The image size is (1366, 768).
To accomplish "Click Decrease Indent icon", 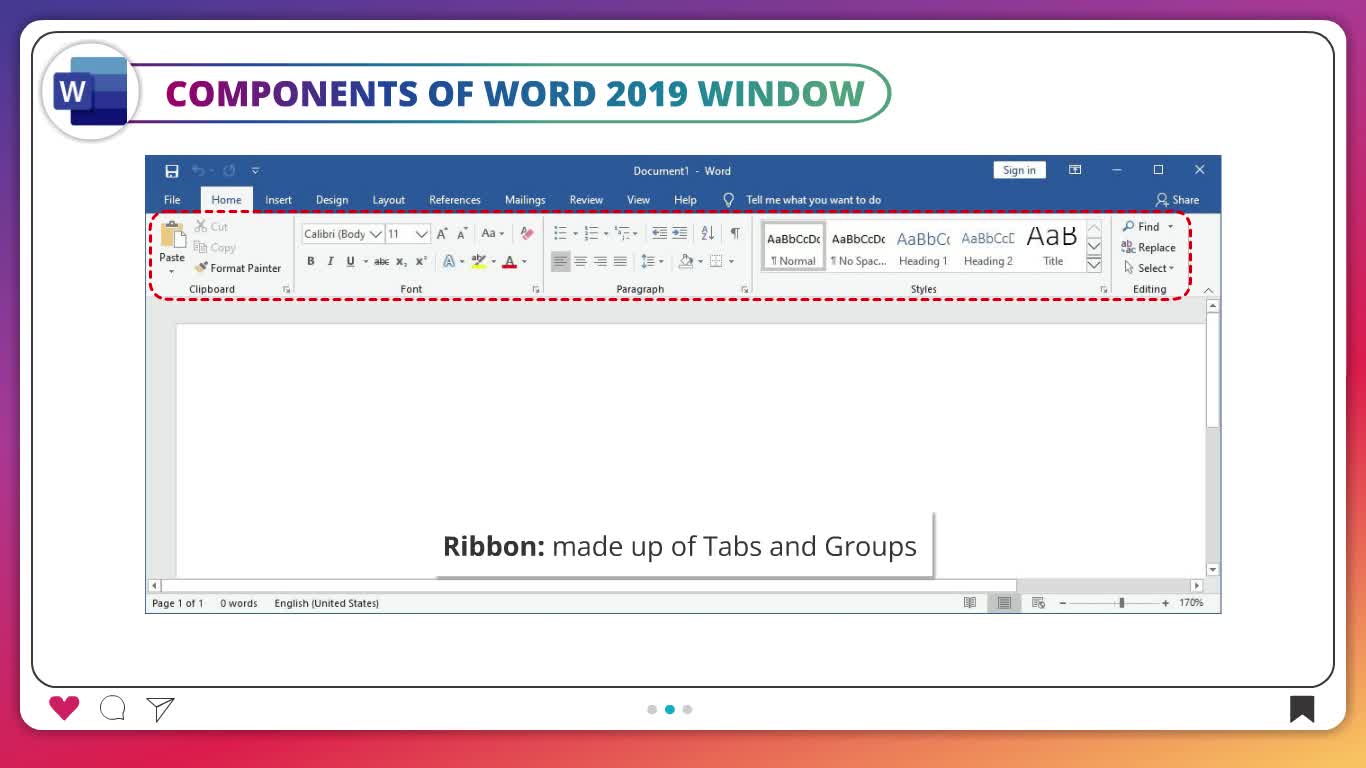I will coord(659,234).
